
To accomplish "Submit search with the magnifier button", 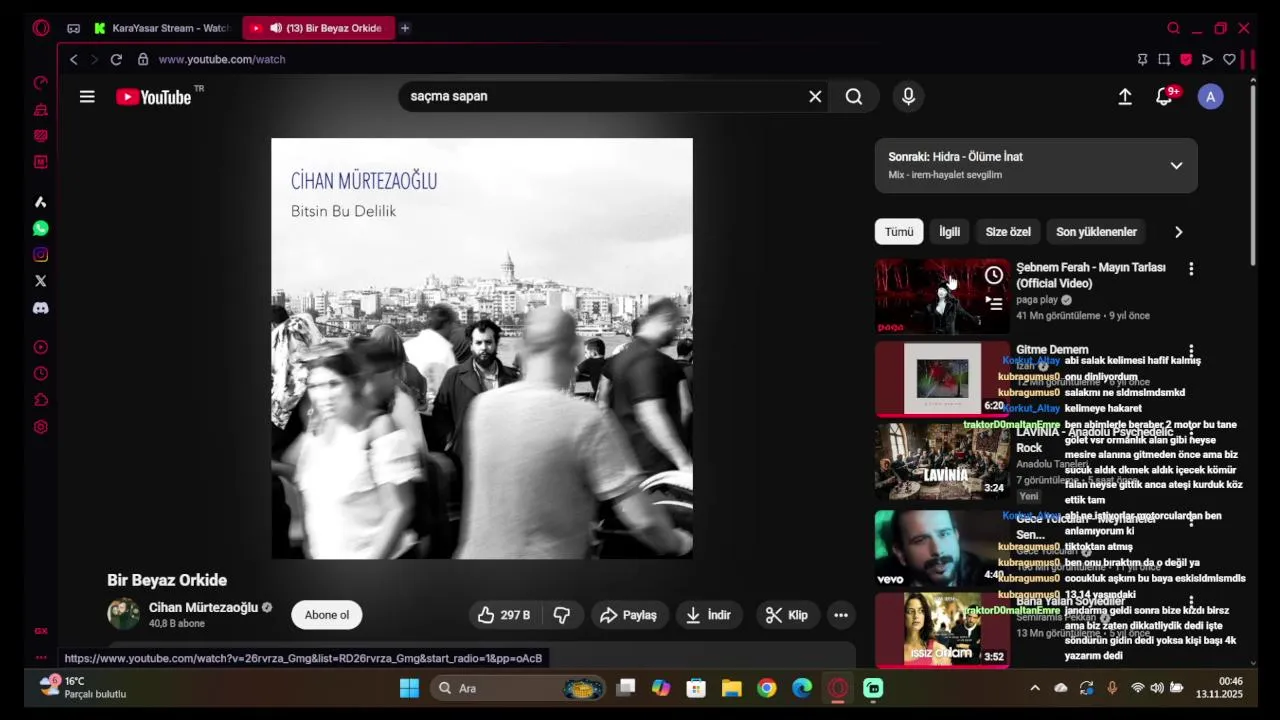I will pos(854,97).
